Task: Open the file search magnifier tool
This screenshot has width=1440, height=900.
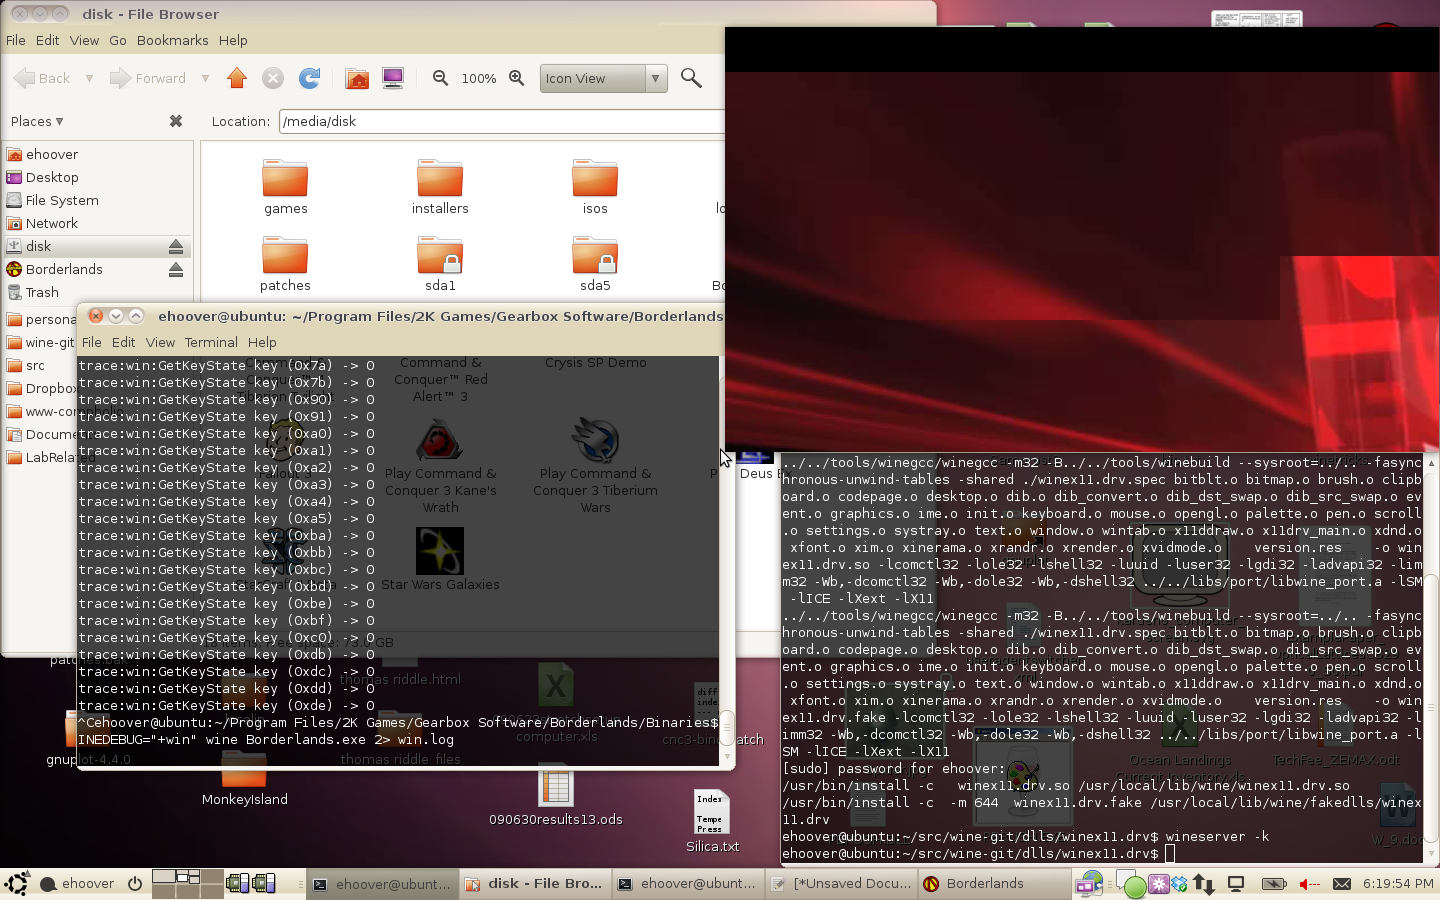Action: (691, 78)
